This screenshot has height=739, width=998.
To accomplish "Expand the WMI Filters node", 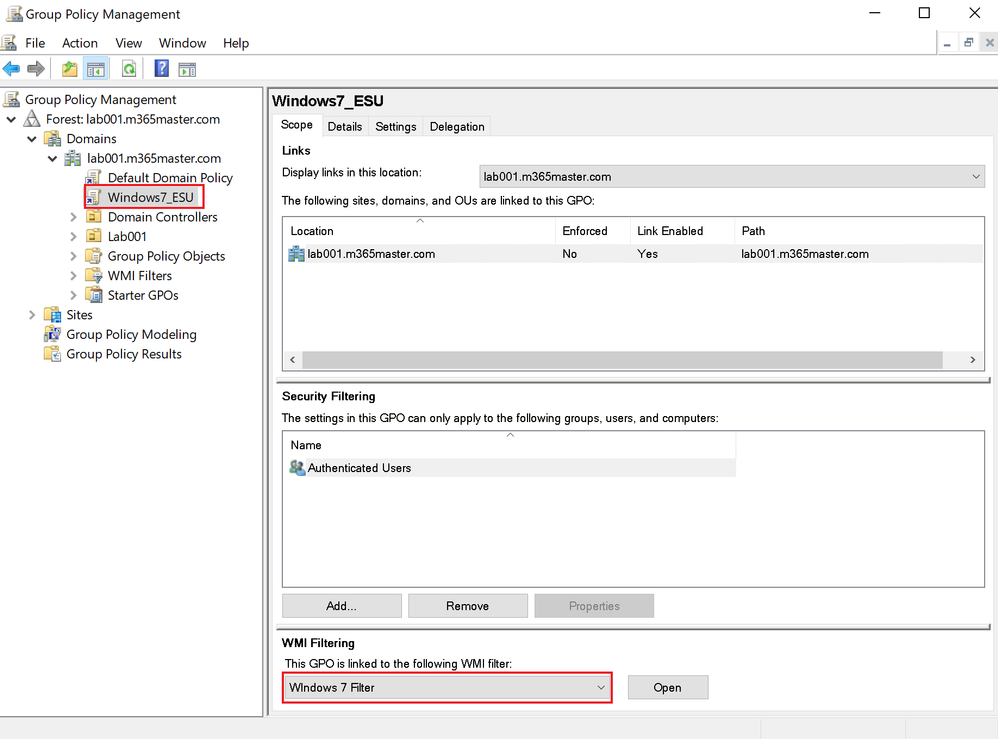I will tap(72, 275).
